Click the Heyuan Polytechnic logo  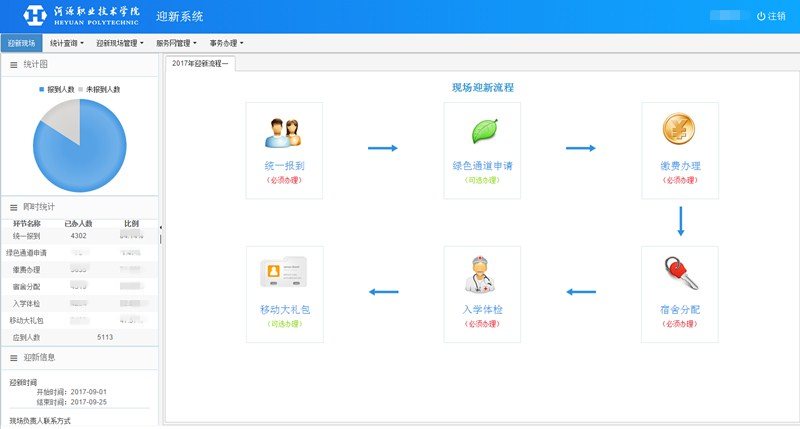[x=37, y=16]
